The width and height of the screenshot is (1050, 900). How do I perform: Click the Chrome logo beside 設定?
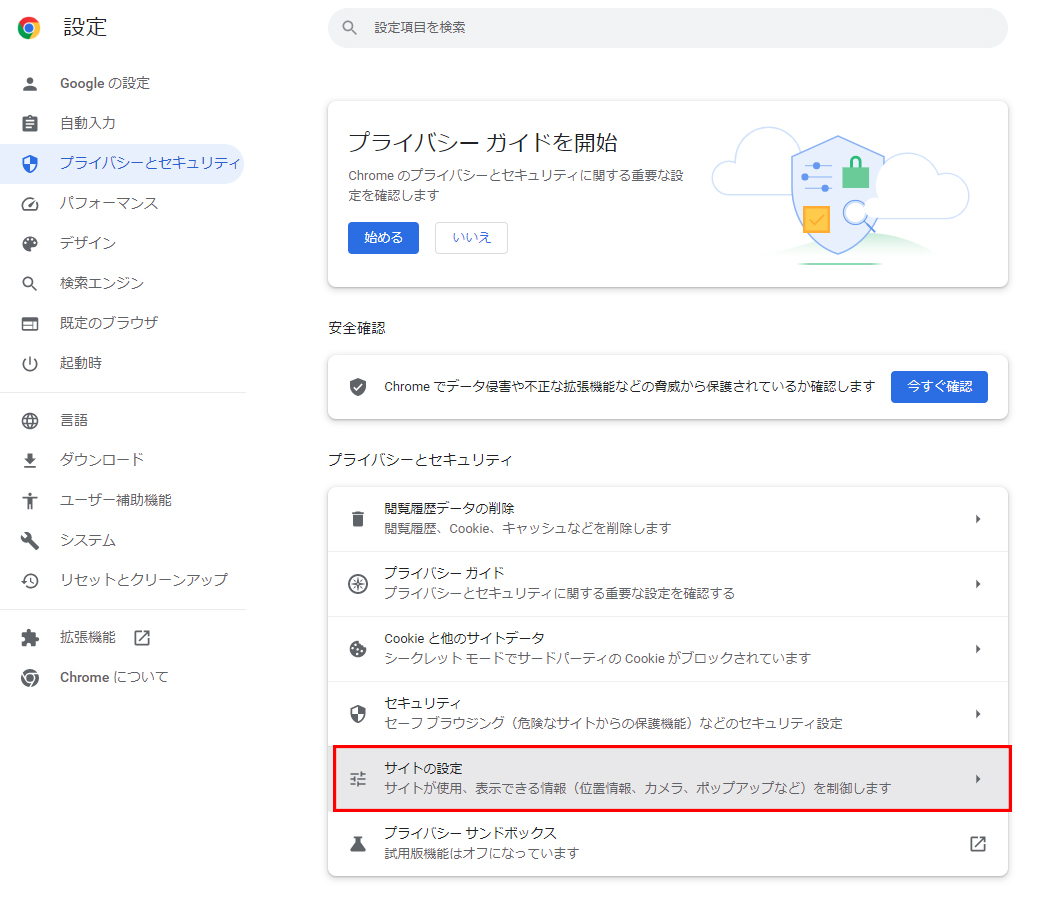(29, 27)
